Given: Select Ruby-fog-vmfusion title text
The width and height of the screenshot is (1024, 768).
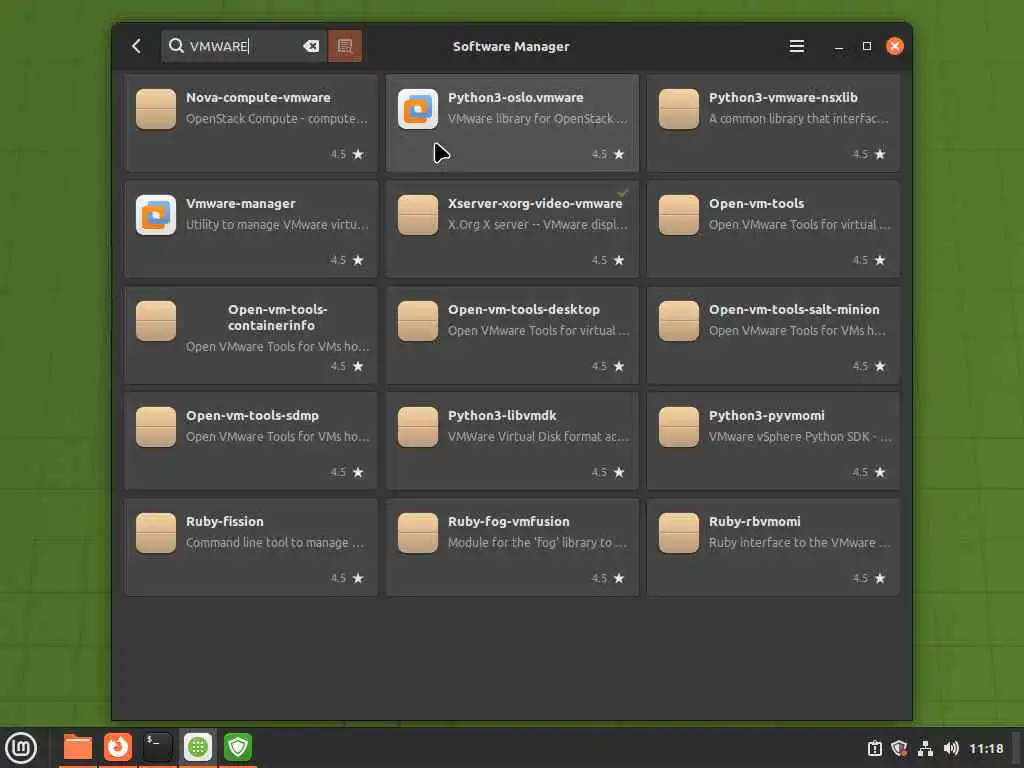Looking at the screenshot, I should tap(508, 522).
